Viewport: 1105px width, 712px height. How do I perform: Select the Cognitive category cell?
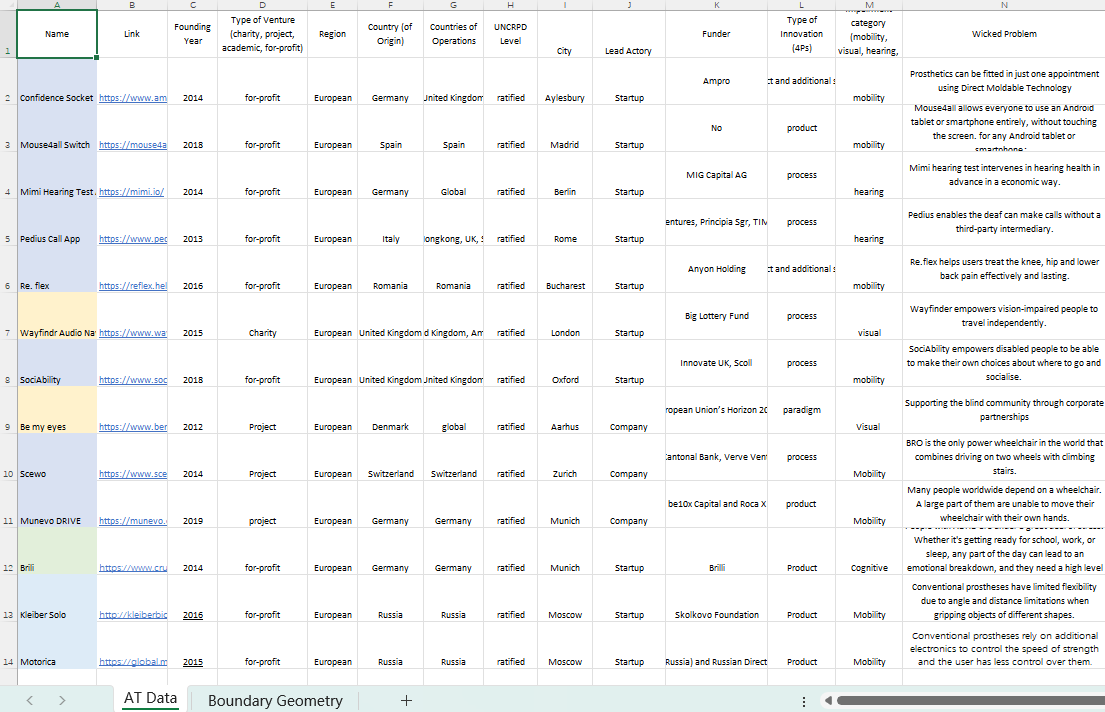(869, 551)
